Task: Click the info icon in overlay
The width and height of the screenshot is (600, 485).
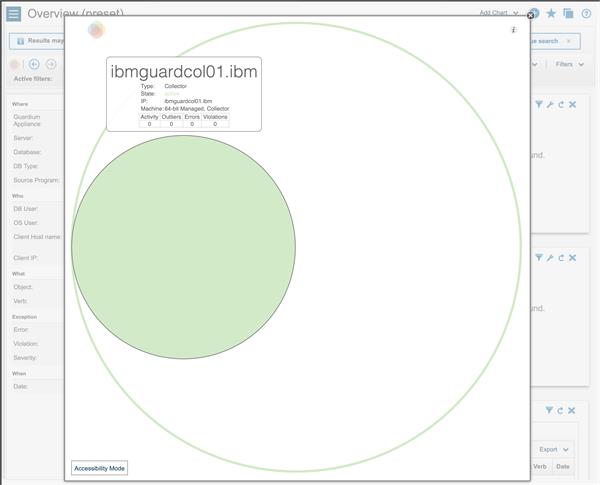Action: pyautogui.click(x=514, y=30)
